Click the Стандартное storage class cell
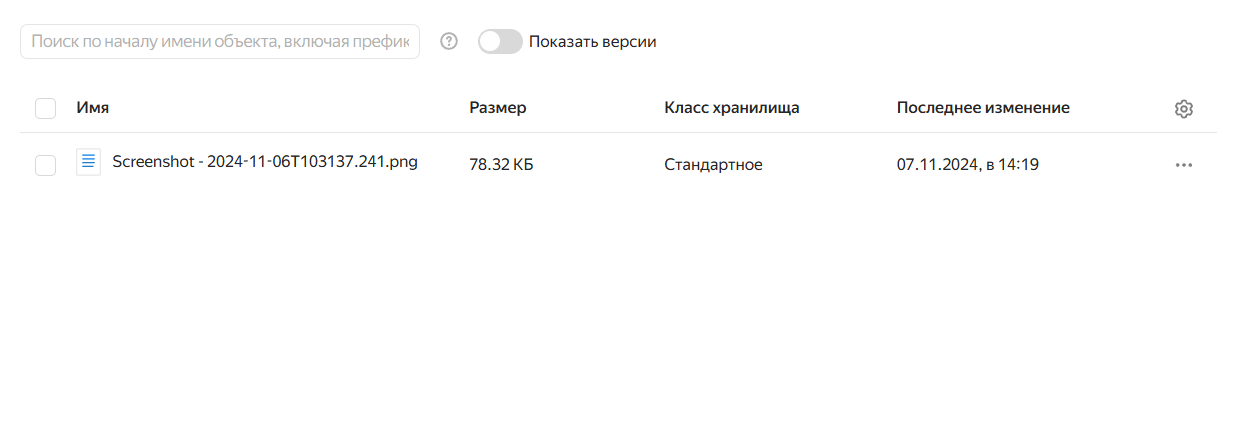 pyautogui.click(x=713, y=165)
